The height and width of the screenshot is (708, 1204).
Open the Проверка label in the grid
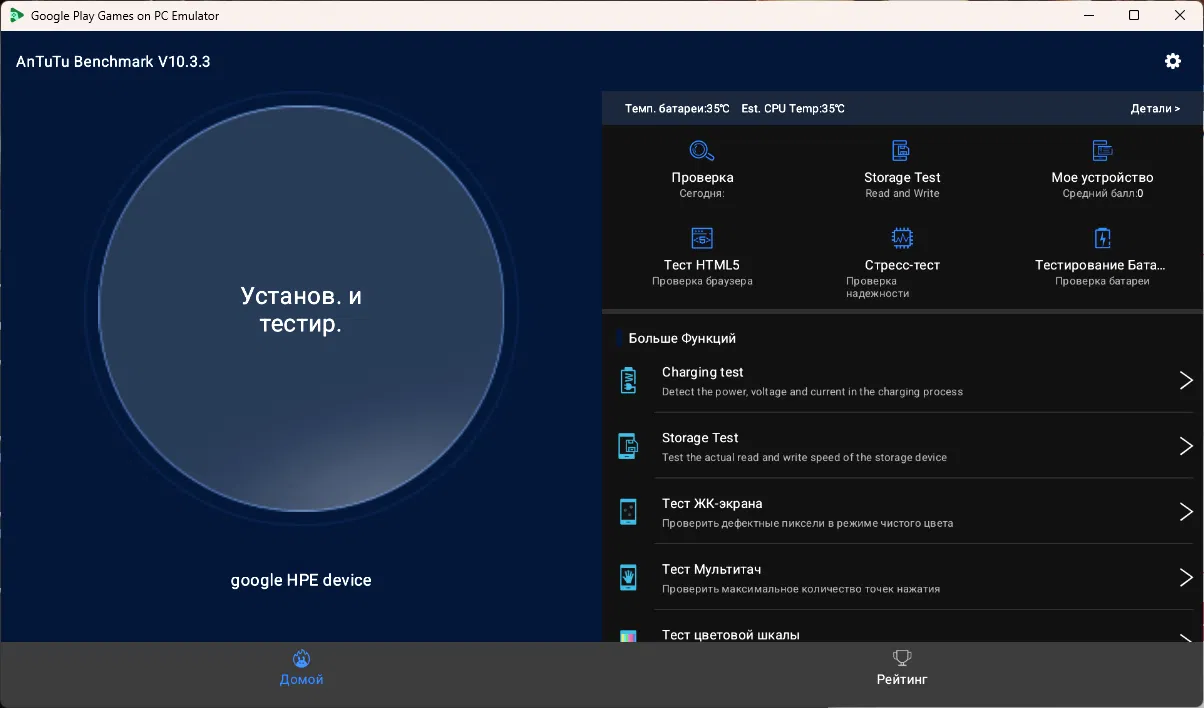[702, 177]
